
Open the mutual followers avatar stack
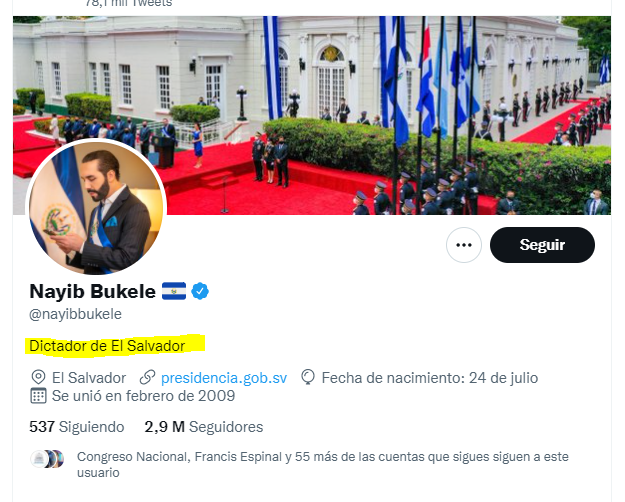(x=47, y=459)
